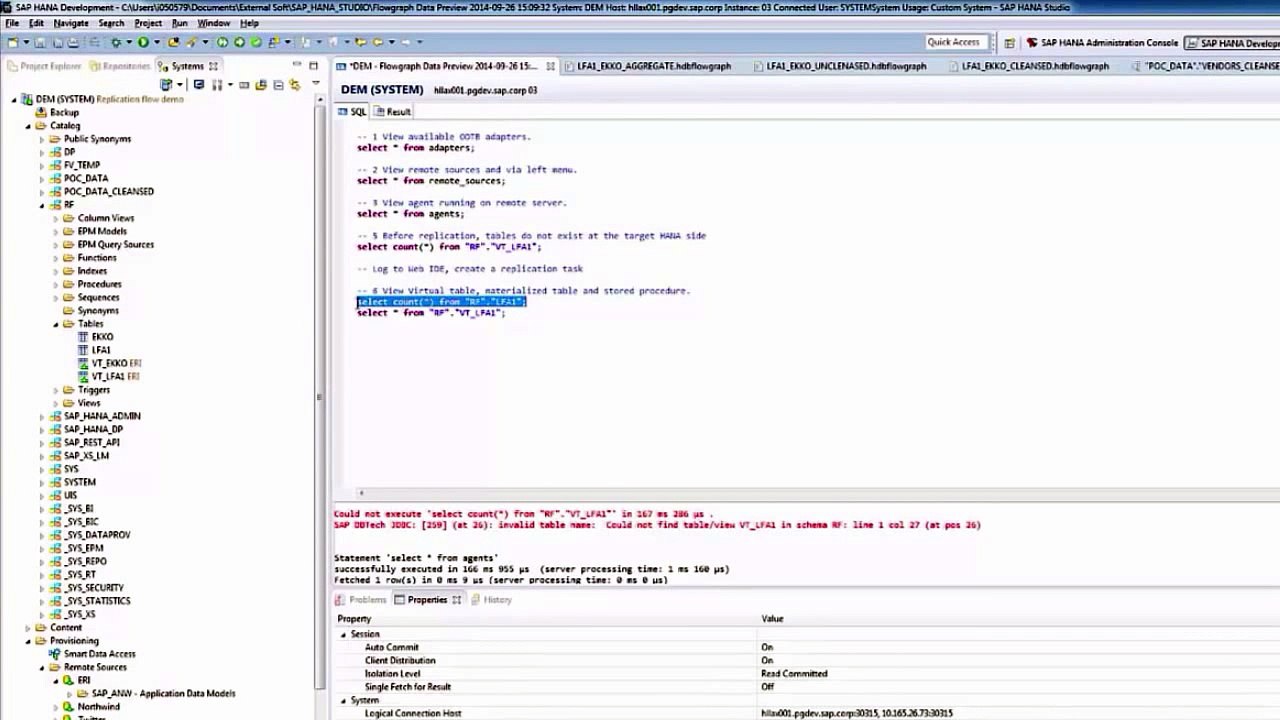Switch to Project Explorer view tab
1280x720 pixels.
point(43,66)
